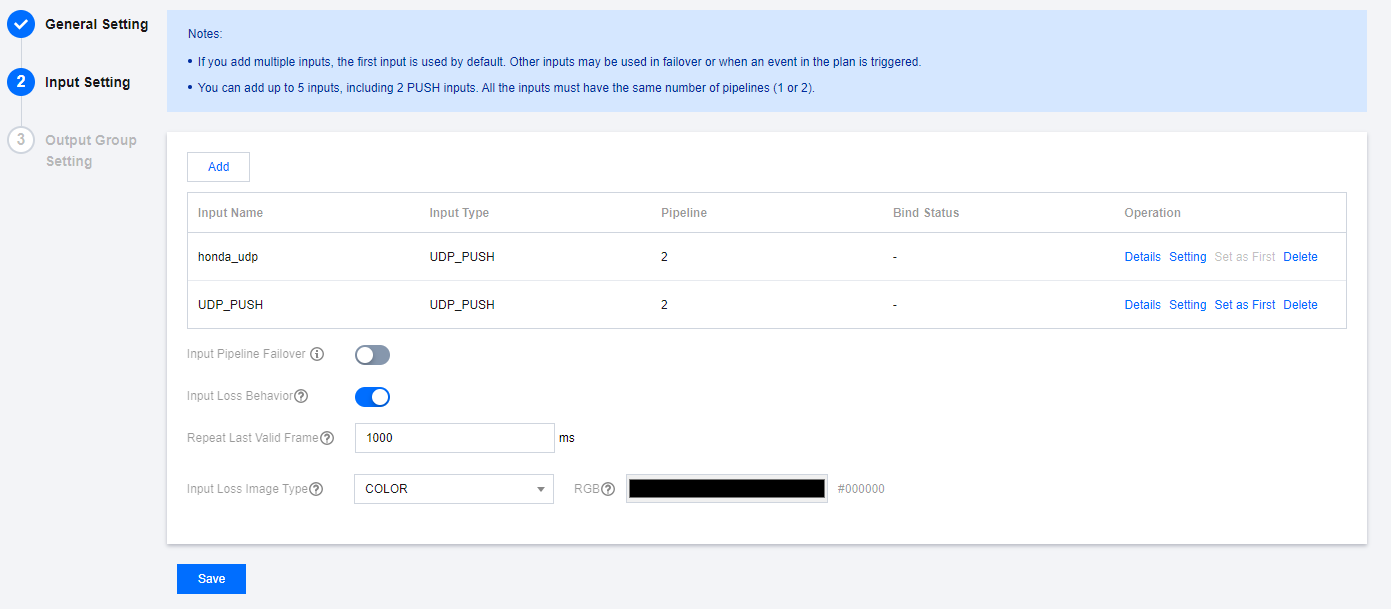This screenshot has width=1391, height=609.
Task: Click the Repeat Last Valid Frame input field
Action: point(454,438)
